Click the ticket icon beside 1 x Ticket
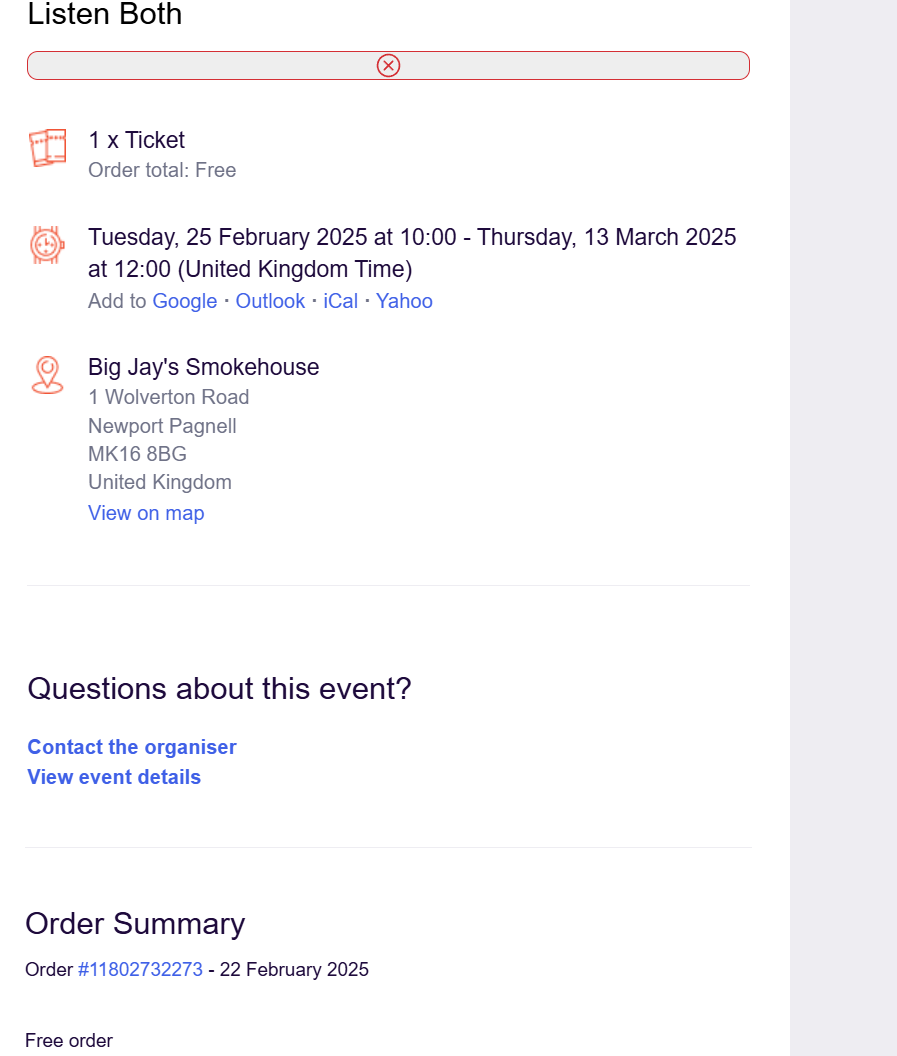897x1056 pixels. tap(48, 147)
